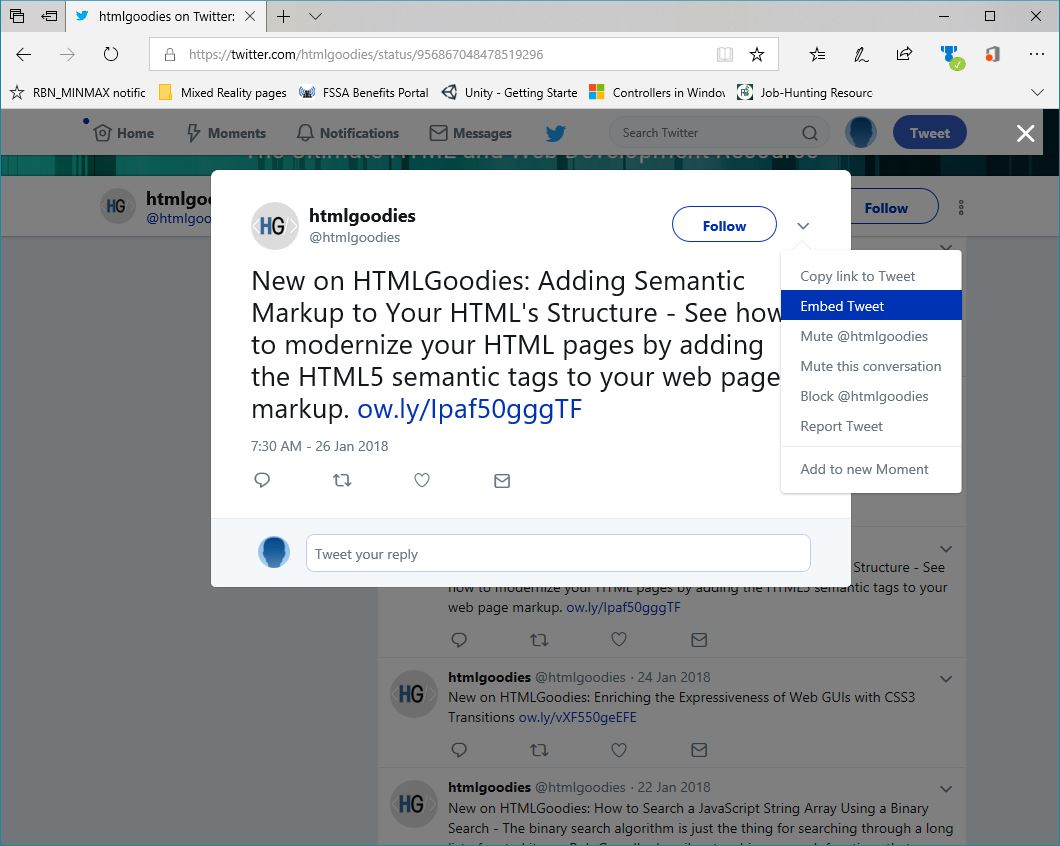The width and height of the screenshot is (1060, 846).
Task: Select Embed Tweet from the menu
Action: click(x=842, y=306)
